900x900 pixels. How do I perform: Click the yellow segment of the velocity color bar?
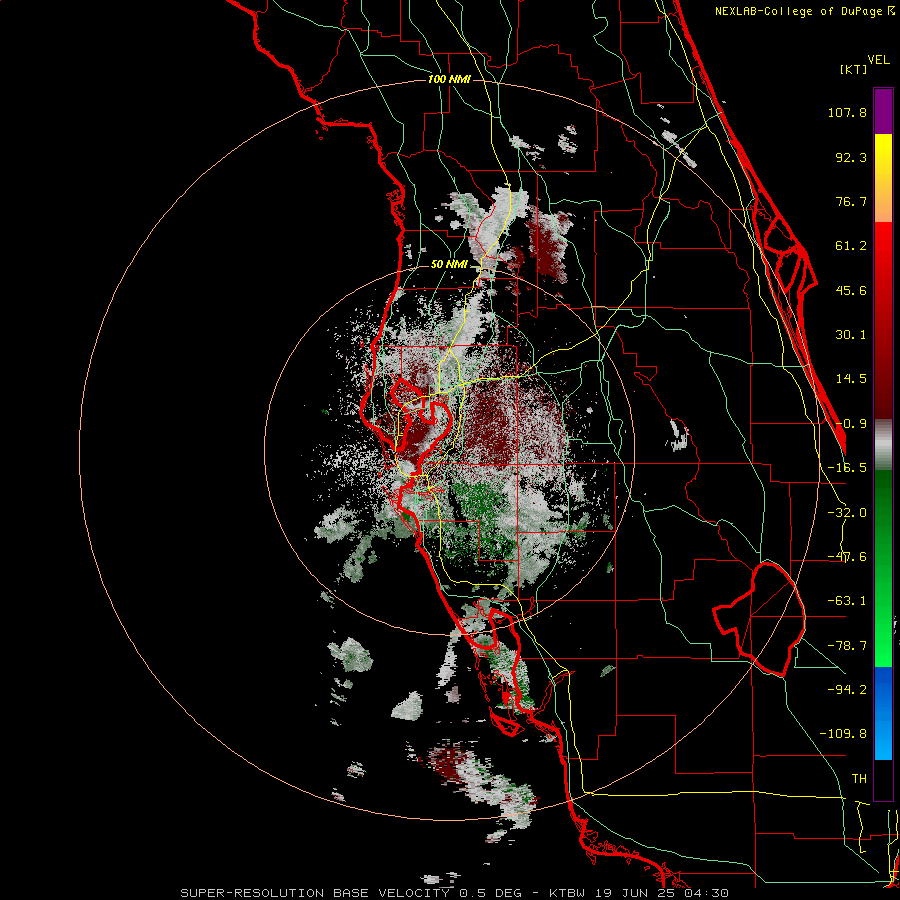pos(883,156)
